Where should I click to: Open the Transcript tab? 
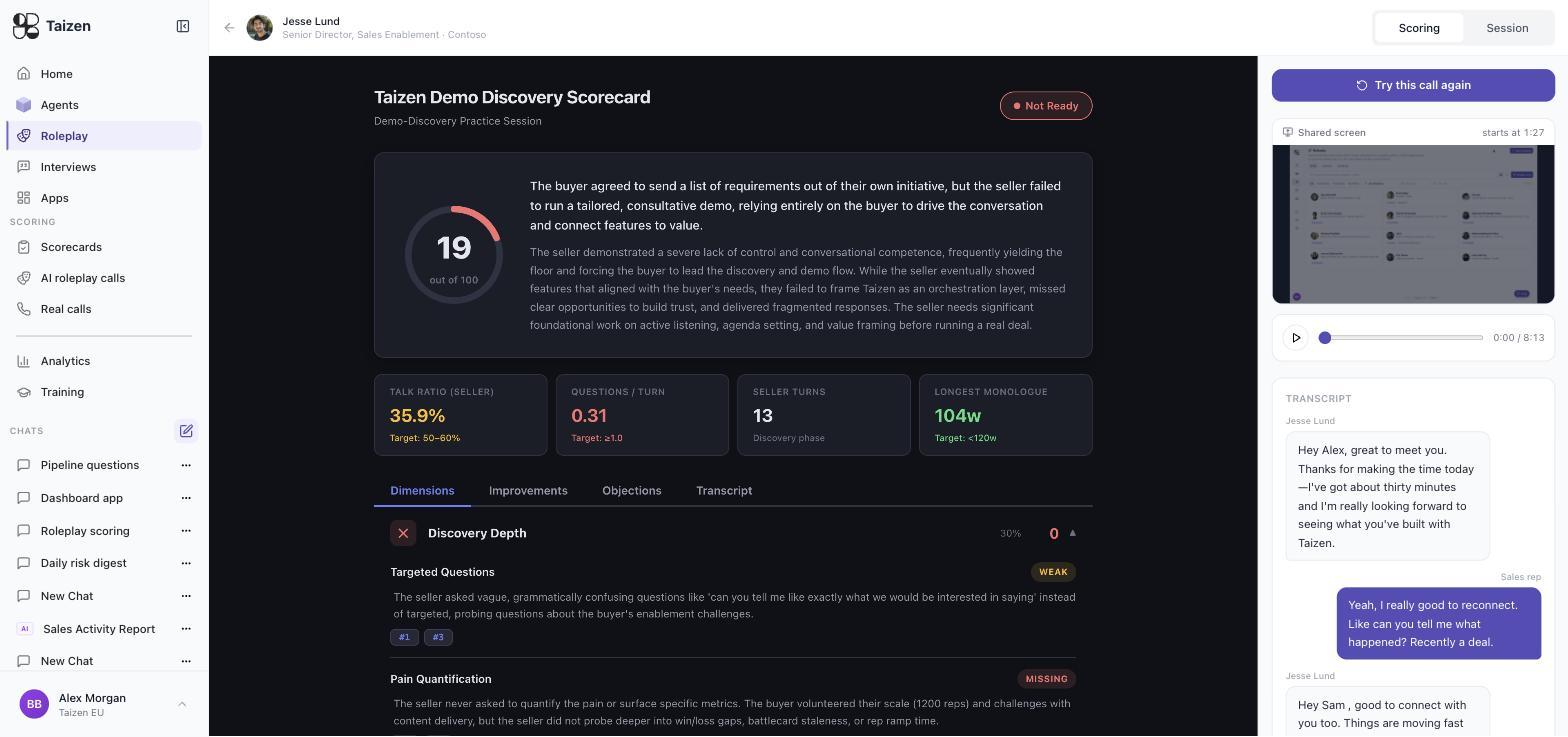(724, 491)
